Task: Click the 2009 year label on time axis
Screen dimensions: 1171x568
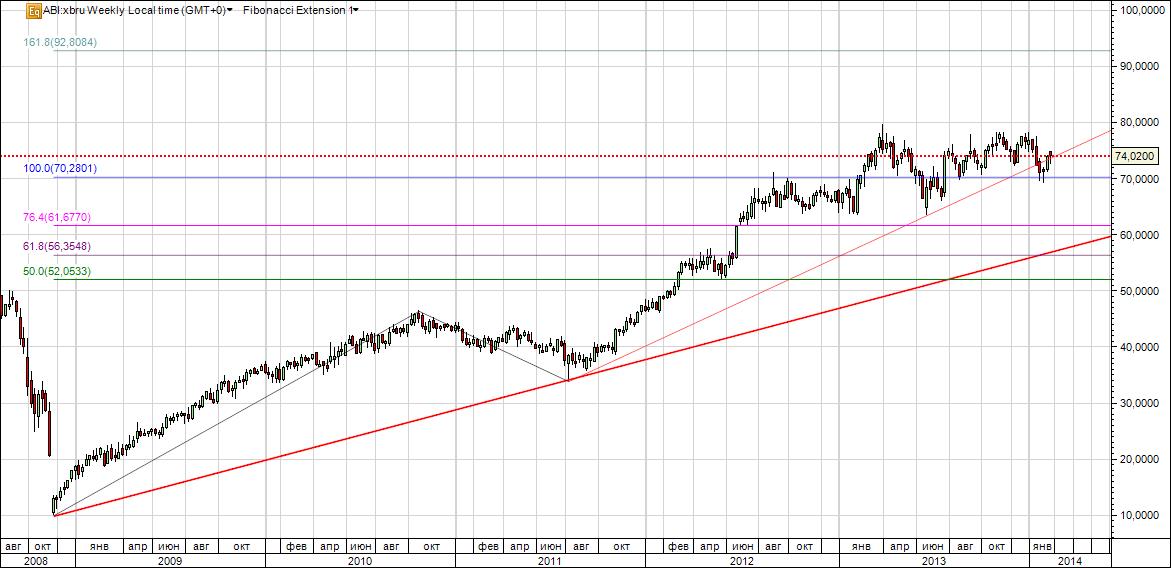Action: 170,560
